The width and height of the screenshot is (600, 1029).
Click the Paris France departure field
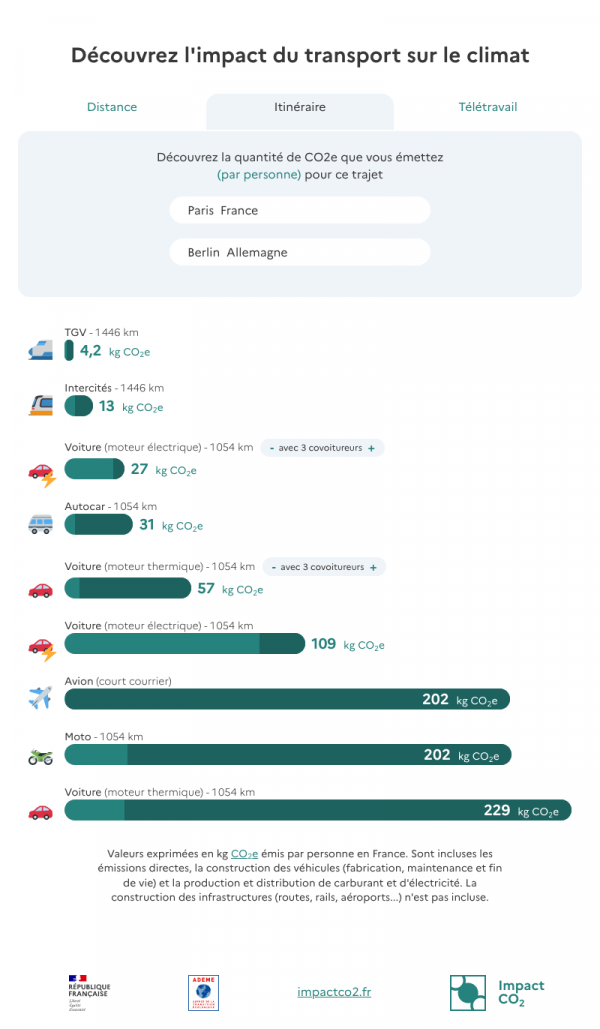point(300,210)
